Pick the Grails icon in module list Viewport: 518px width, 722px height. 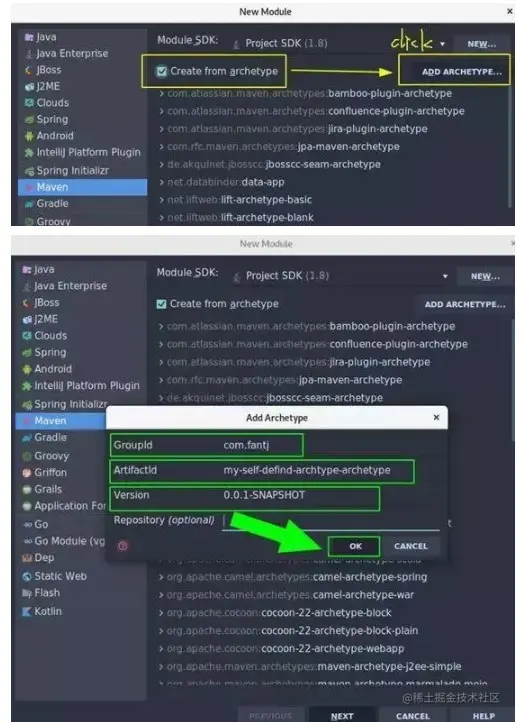coord(27,489)
